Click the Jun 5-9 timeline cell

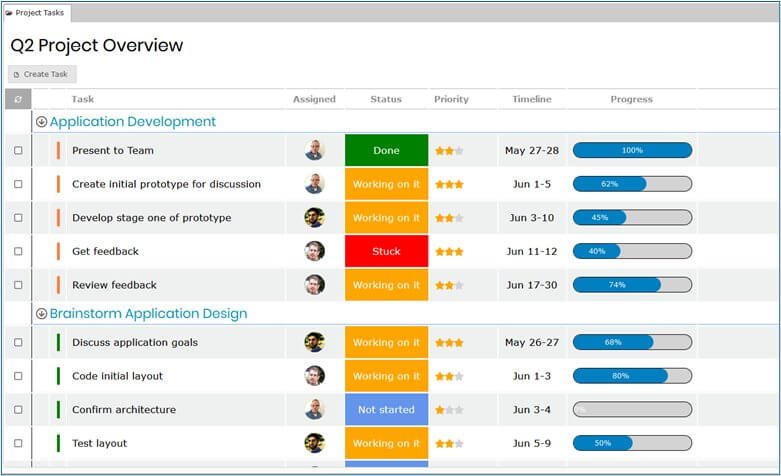[x=531, y=443]
